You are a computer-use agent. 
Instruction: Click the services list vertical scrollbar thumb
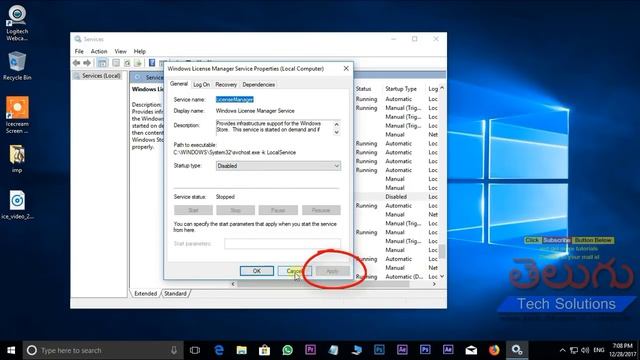coord(442,251)
